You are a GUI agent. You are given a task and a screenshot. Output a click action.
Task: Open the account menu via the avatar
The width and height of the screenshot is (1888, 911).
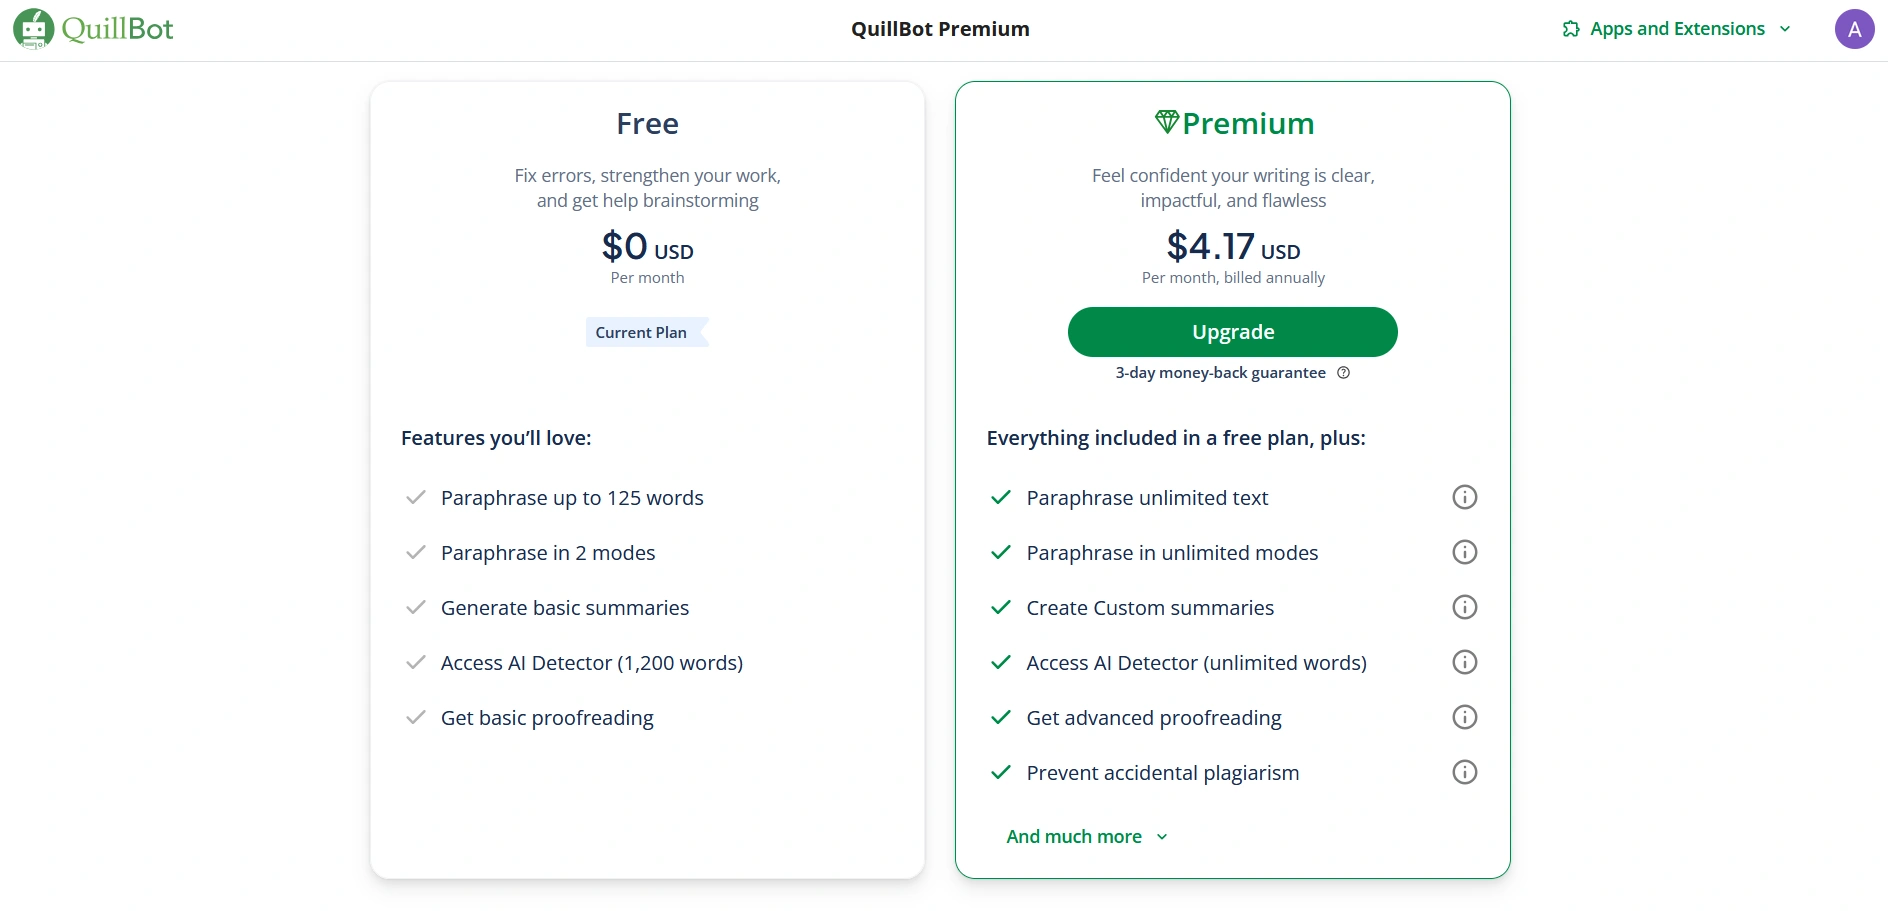coord(1855,28)
